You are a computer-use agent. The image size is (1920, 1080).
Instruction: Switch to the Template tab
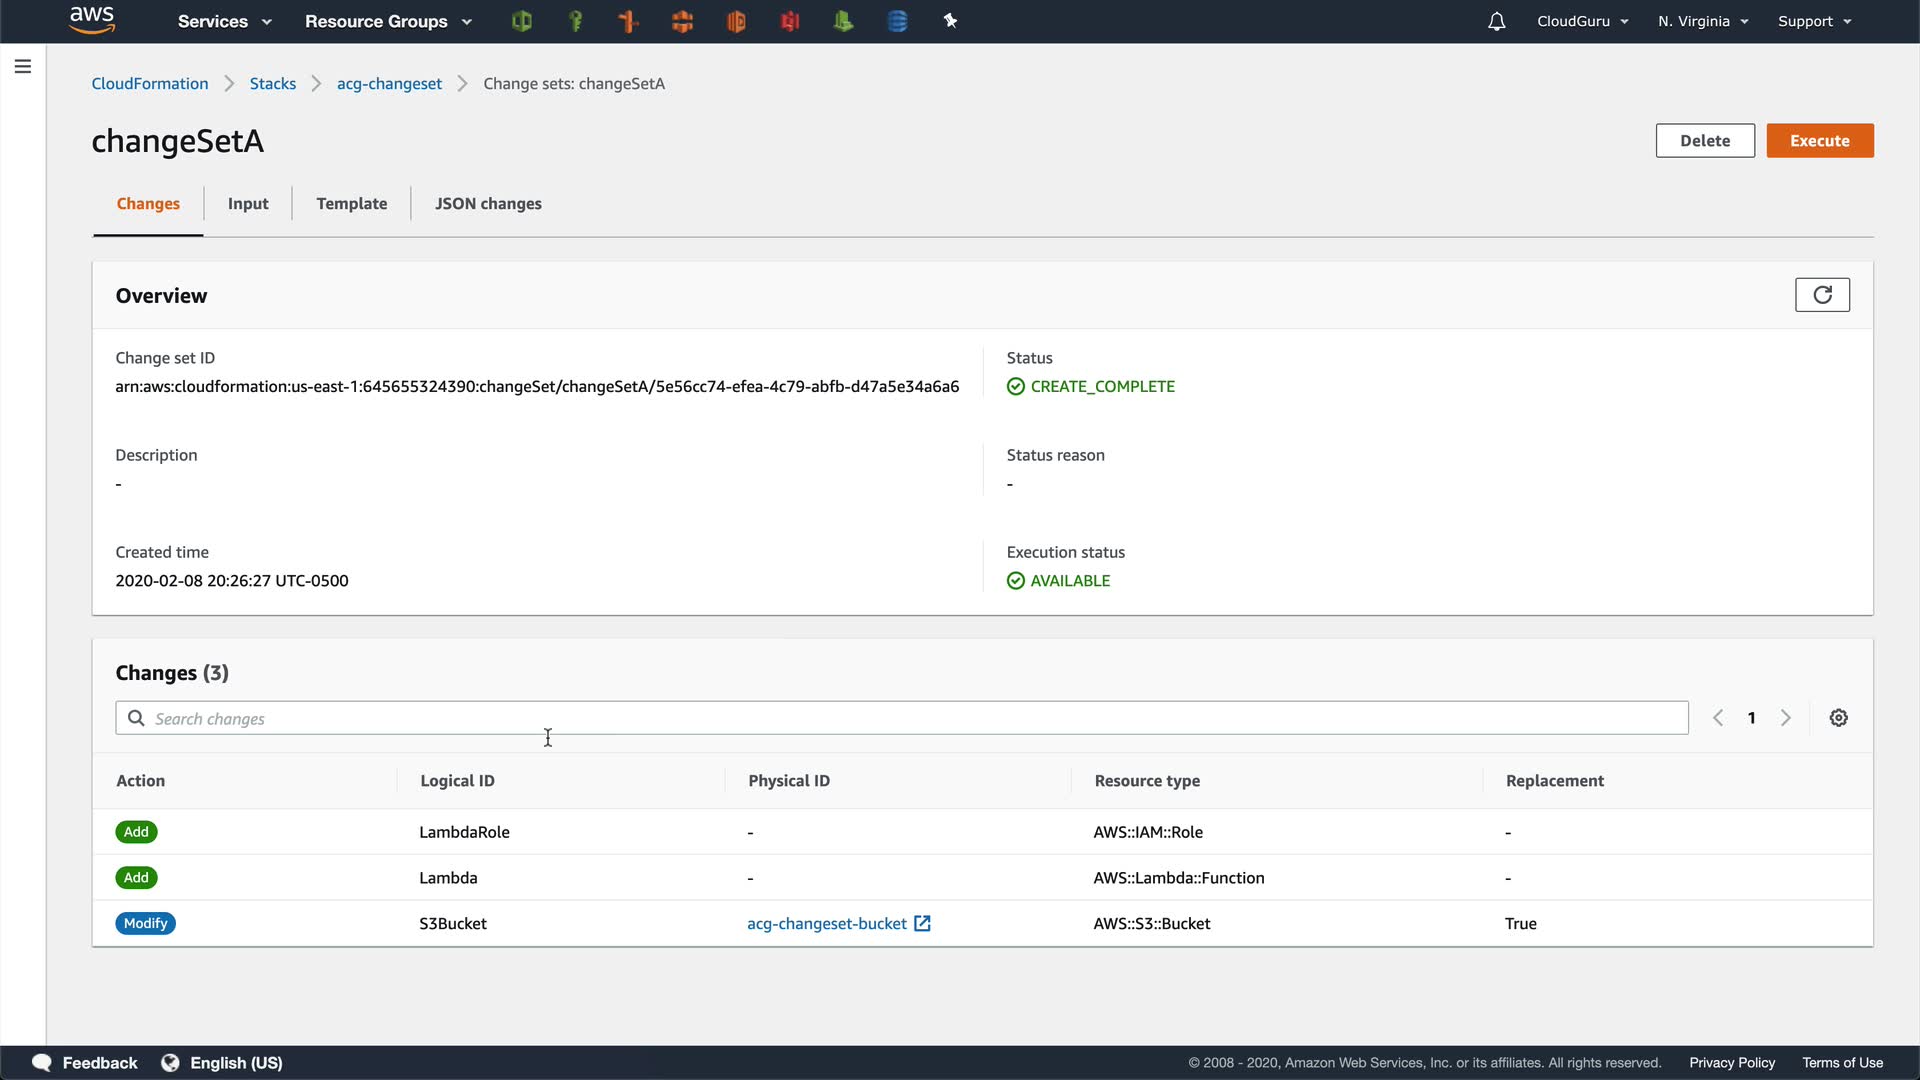pos(351,204)
